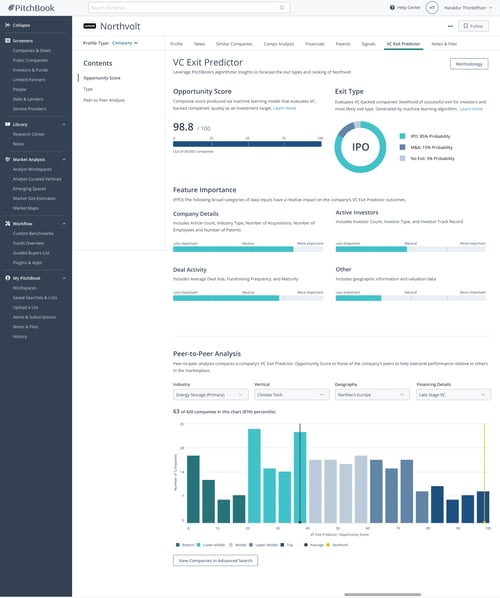
Task: Click View Companies in Advanced Search
Action: (215, 561)
